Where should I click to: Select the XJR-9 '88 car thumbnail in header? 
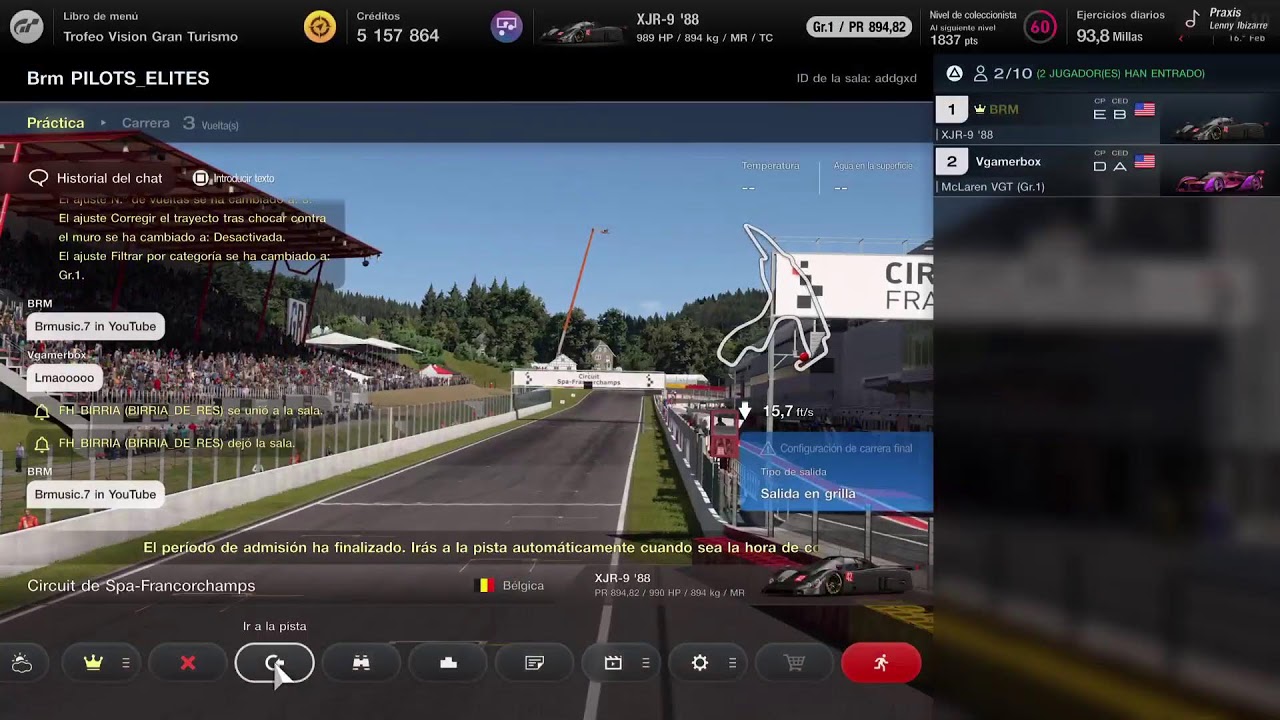582,31
